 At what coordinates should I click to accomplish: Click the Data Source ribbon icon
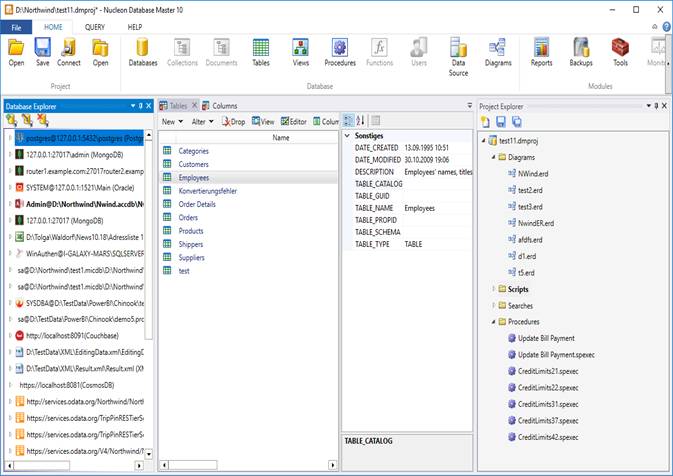[458, 57]
